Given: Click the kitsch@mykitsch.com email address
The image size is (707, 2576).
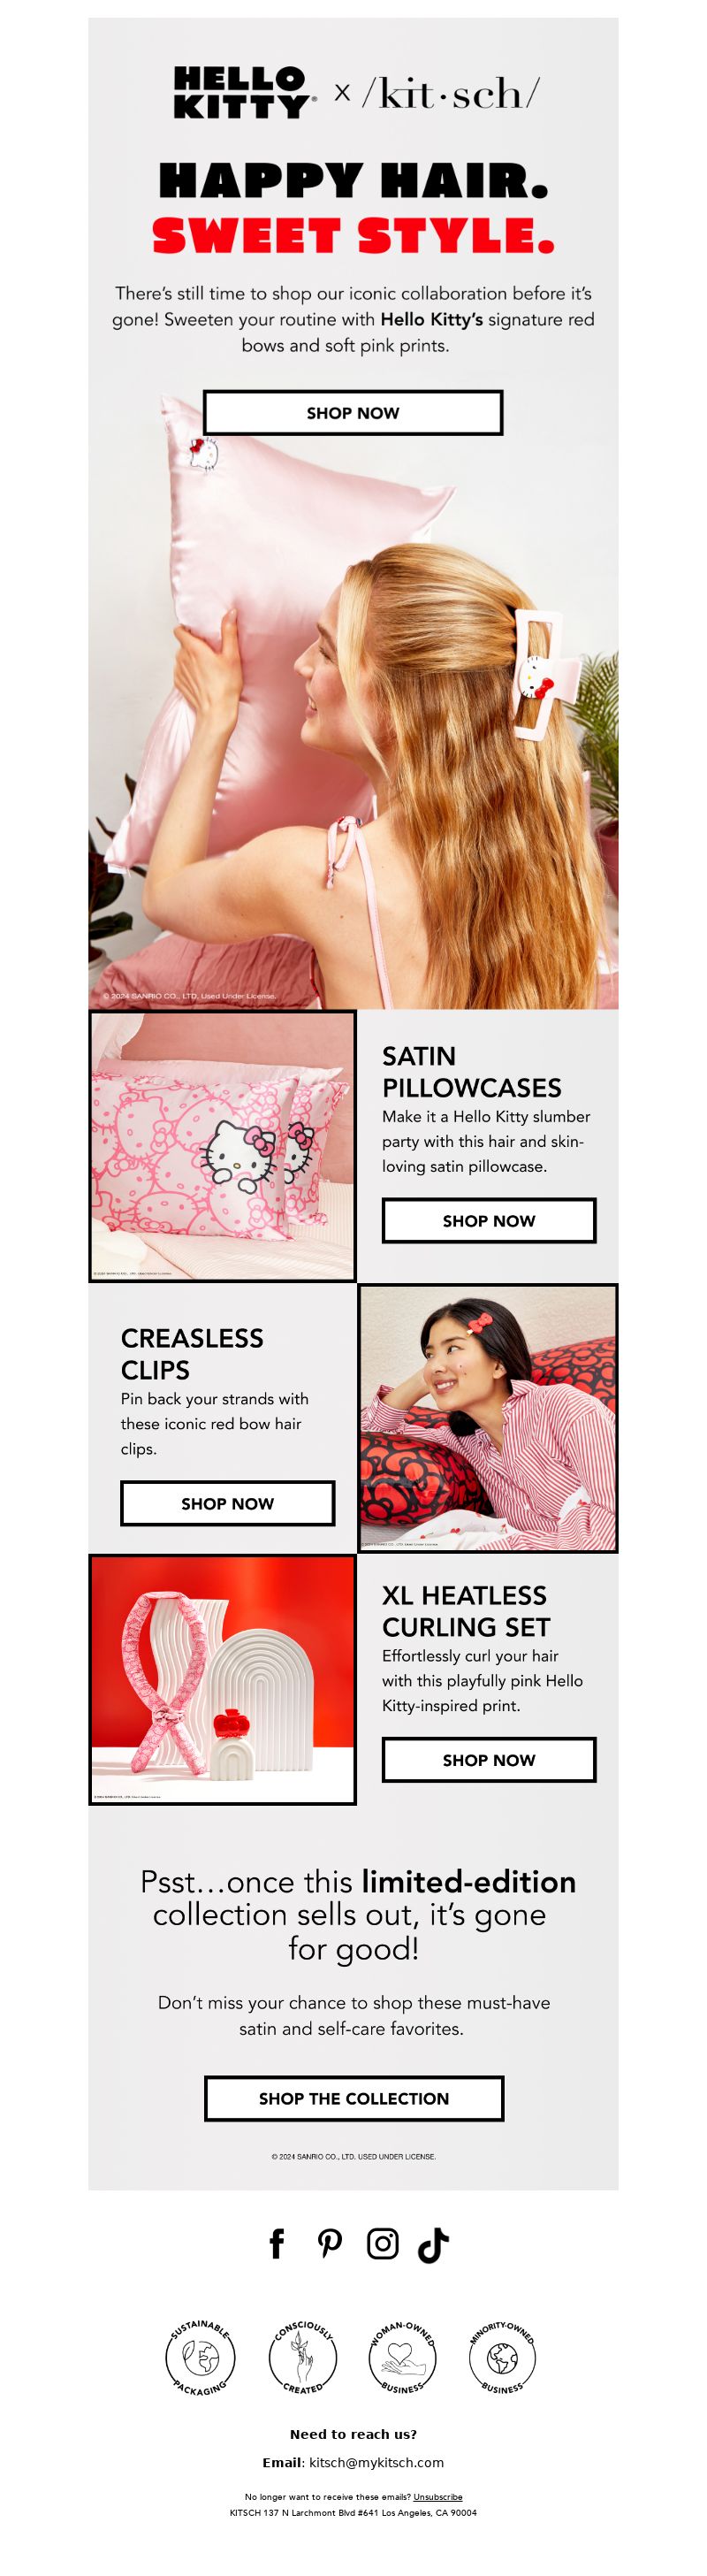Looking at the screenshot, I should 376,2462.
